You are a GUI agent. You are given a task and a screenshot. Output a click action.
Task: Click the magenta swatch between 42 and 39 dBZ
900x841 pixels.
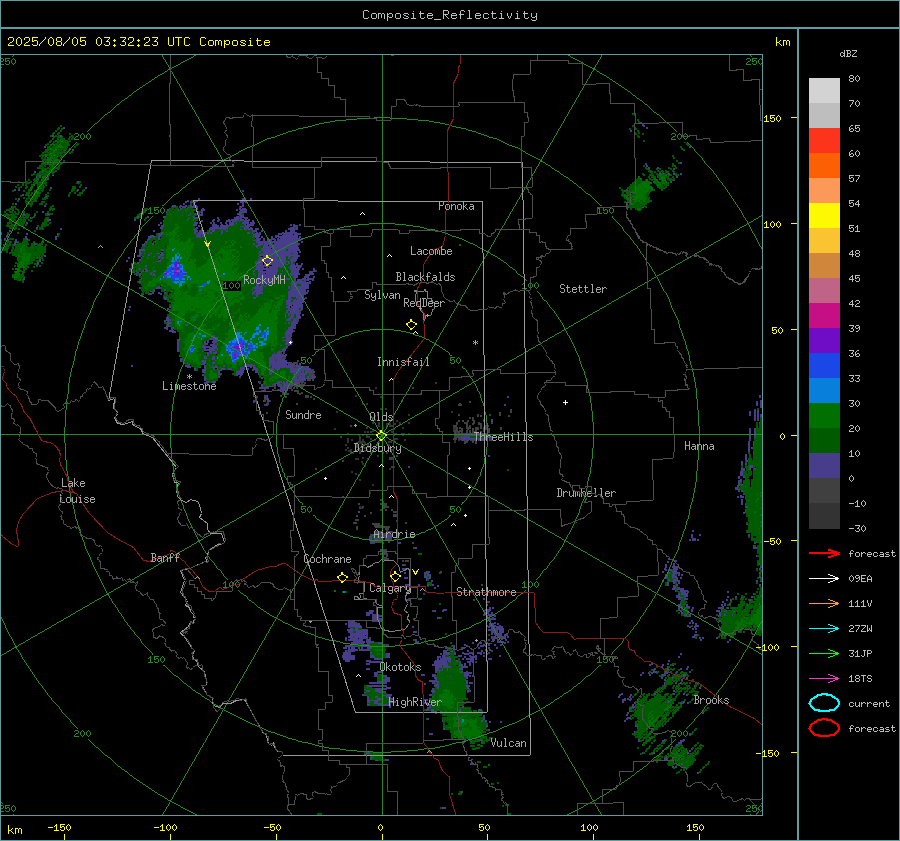point(824,316)
